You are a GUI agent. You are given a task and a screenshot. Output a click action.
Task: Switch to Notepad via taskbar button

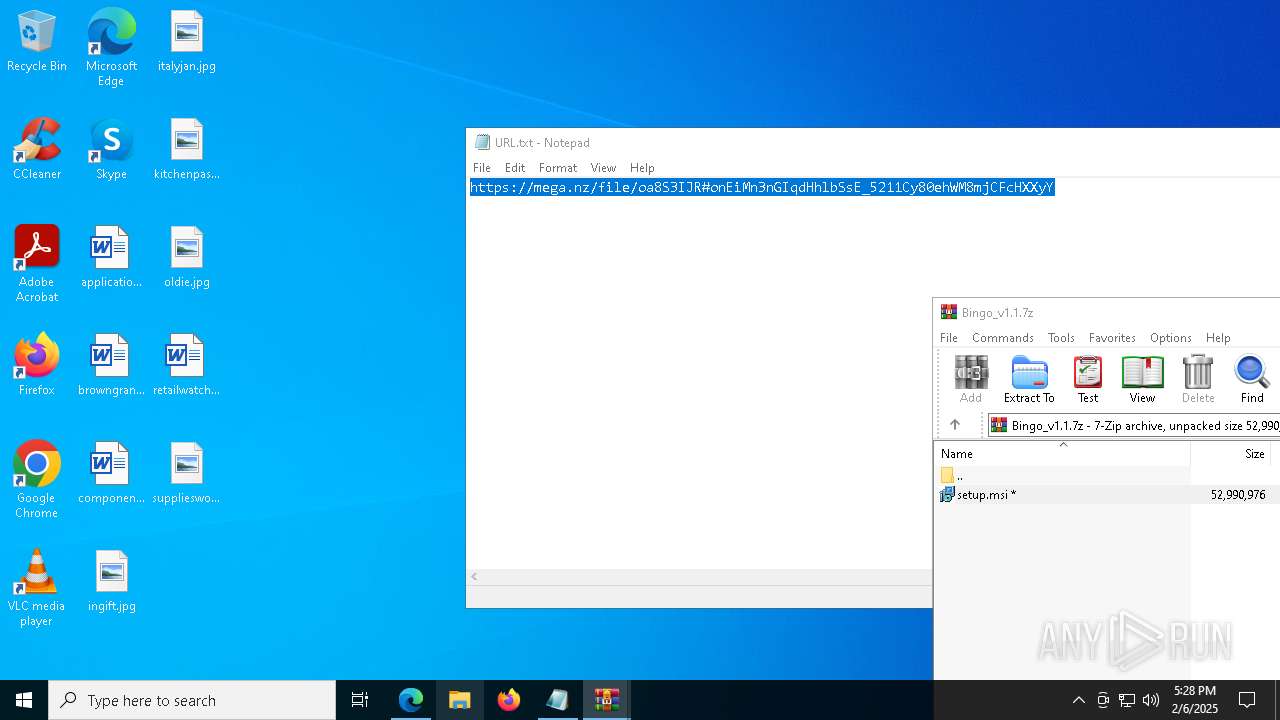558,700
